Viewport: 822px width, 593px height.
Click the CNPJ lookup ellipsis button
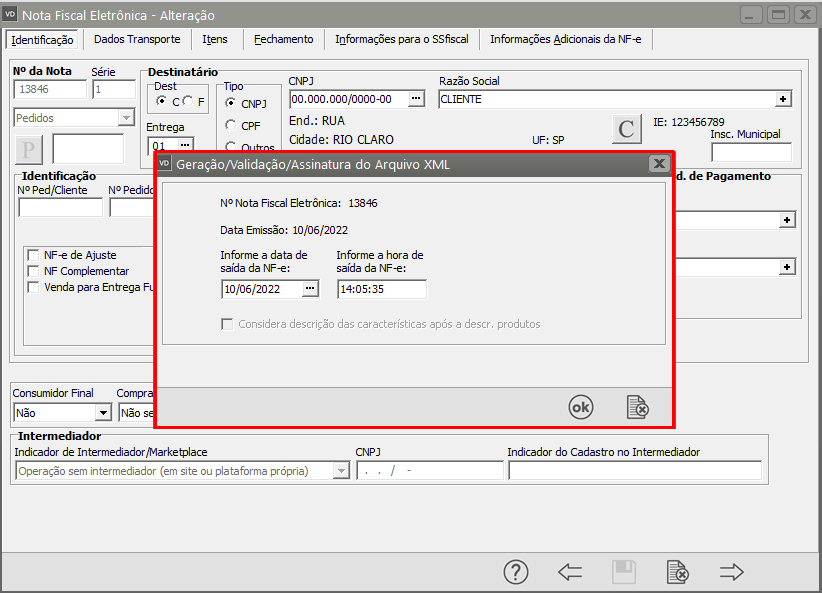point(417,99)
